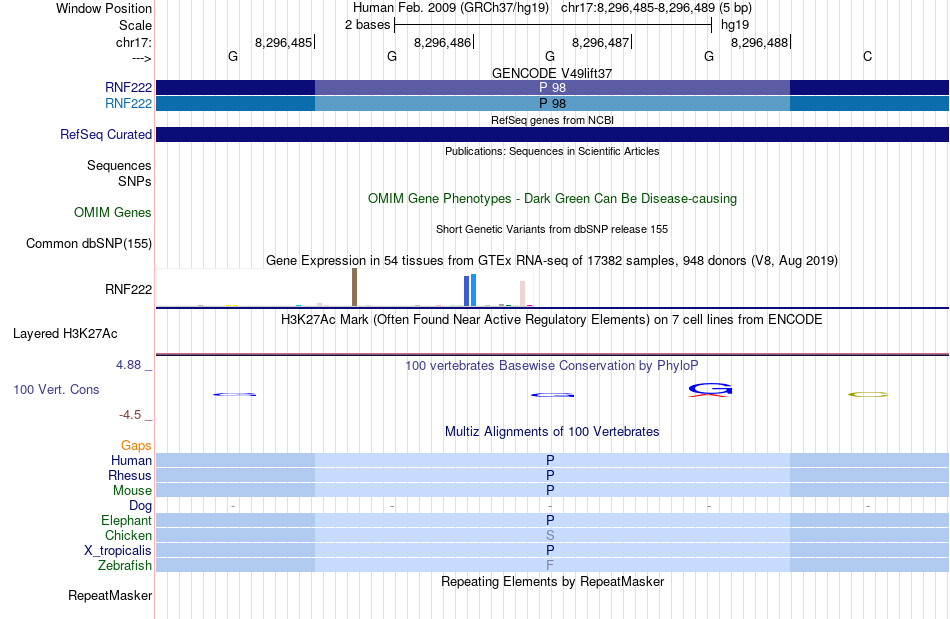Click the sequence direction arrow label

[x=141, y=58]
